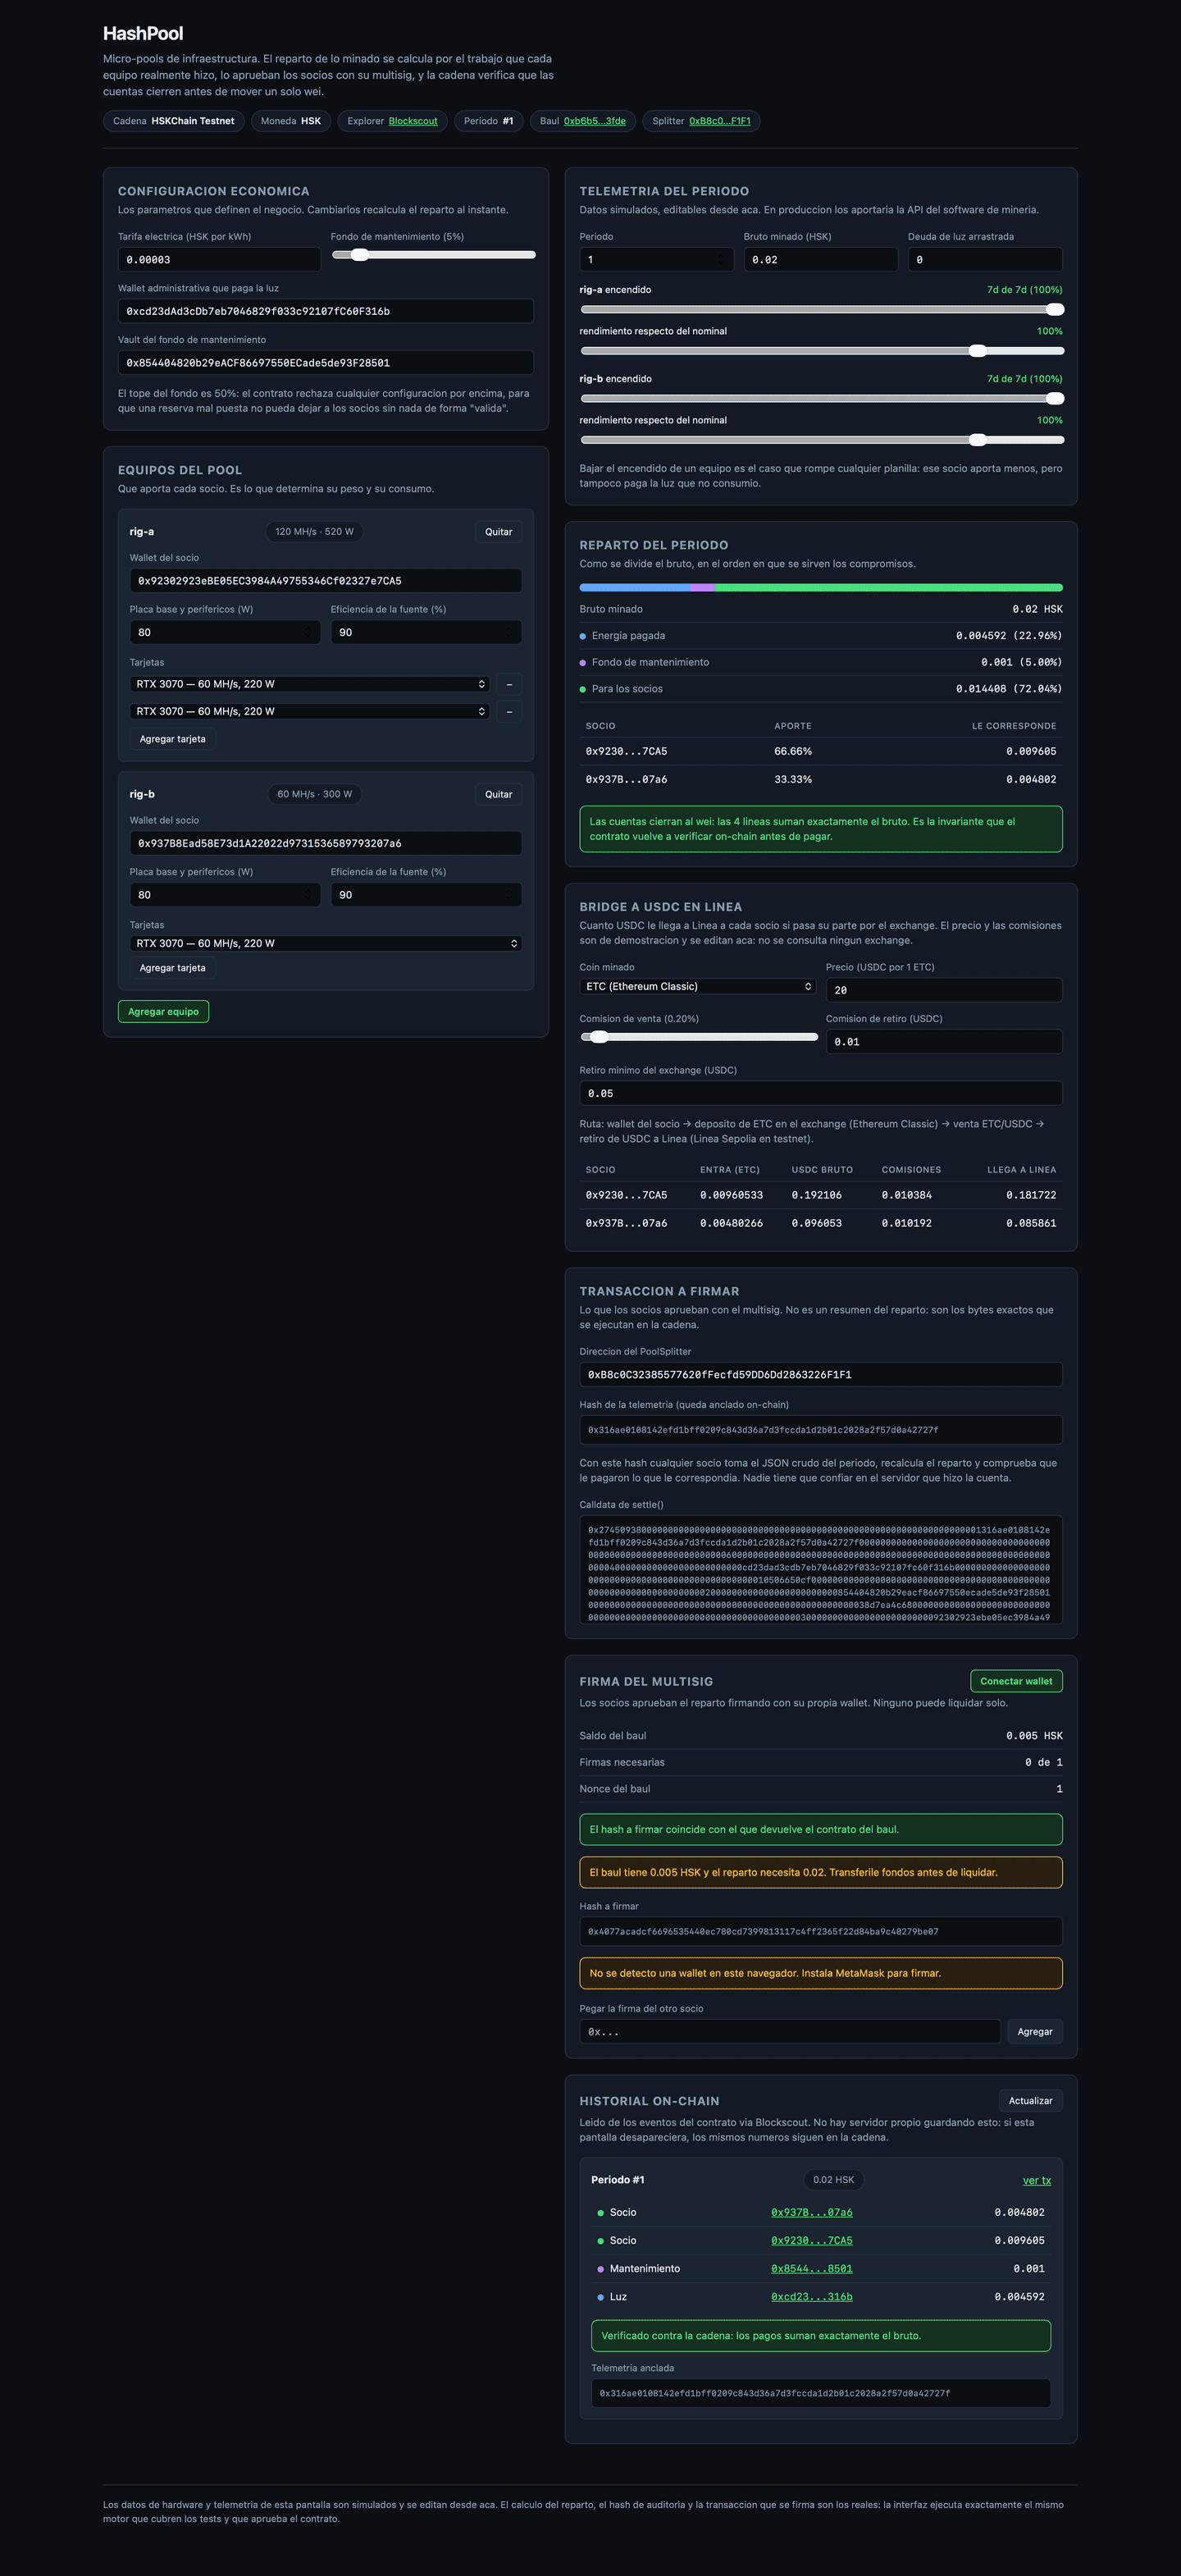The width and height of the screenshot is (1181, 2576).
Task: Open the ver tx link for Periodo #1
Action: tap(1037, 2180)
